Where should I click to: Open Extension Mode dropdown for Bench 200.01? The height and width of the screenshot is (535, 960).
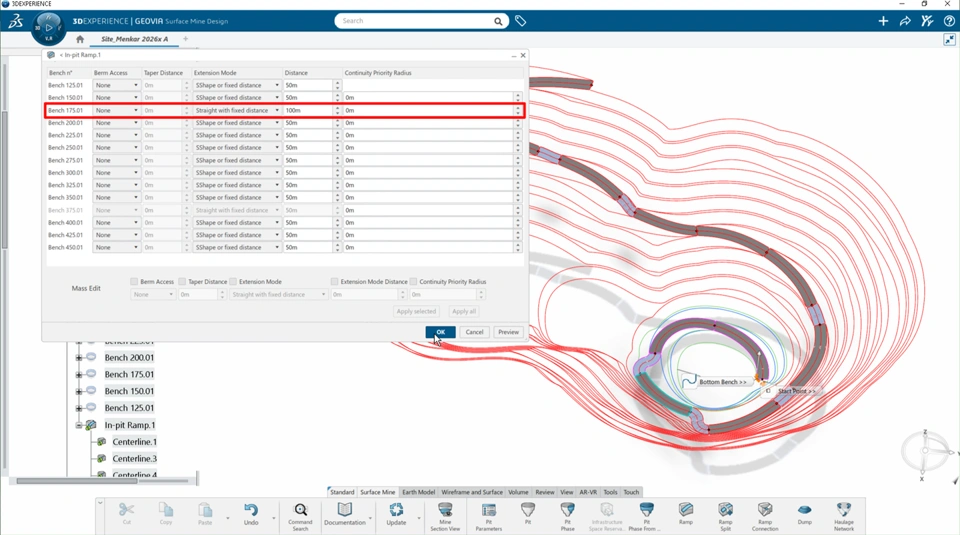[237, 122]
